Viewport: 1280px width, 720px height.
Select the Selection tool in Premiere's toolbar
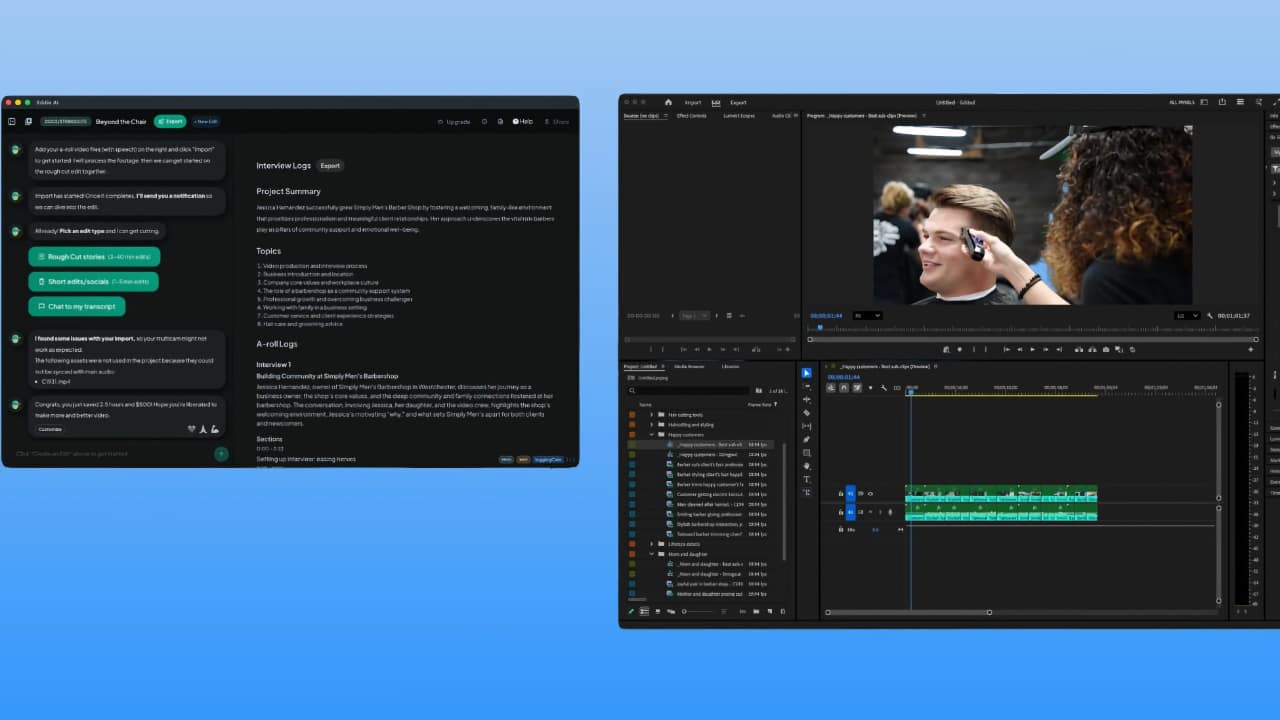click(806, 373)
